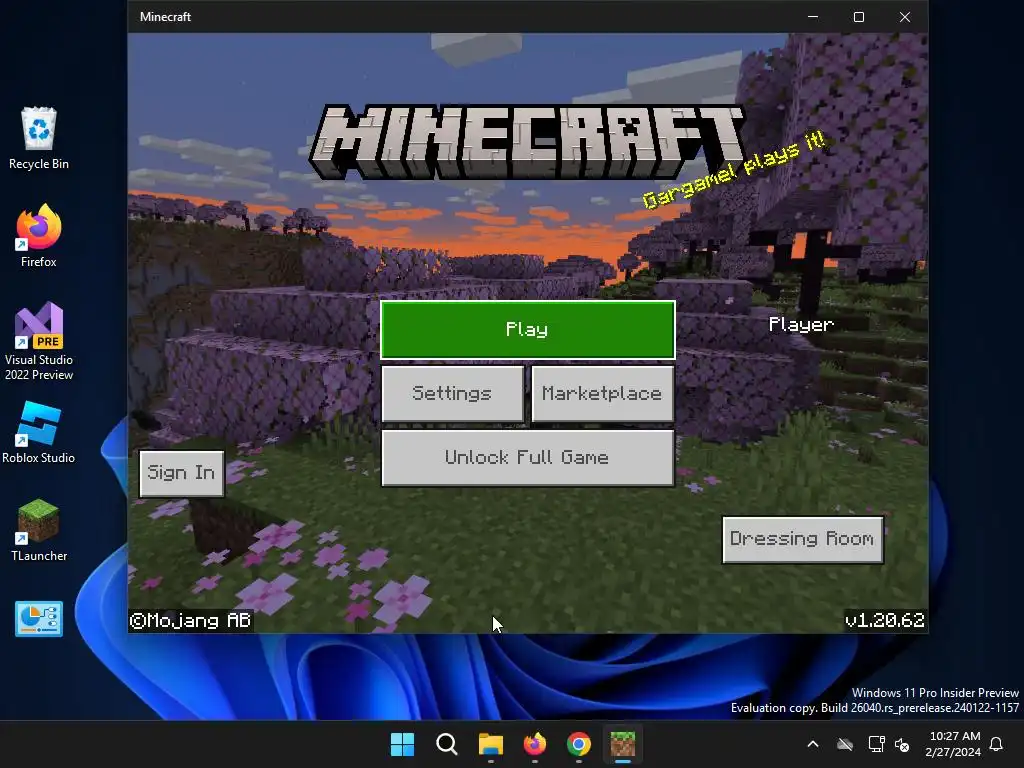
Task: Open Minecraft Settings
Action: point(453,393)
